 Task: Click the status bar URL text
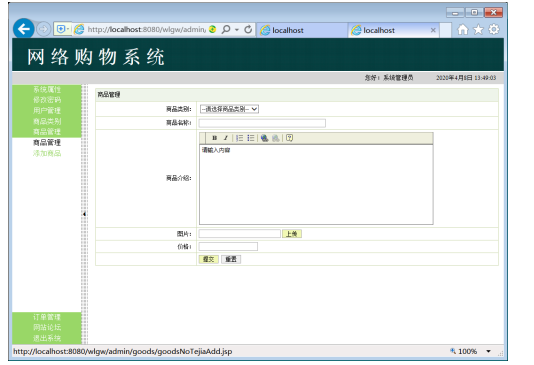[x=123, y=351]
